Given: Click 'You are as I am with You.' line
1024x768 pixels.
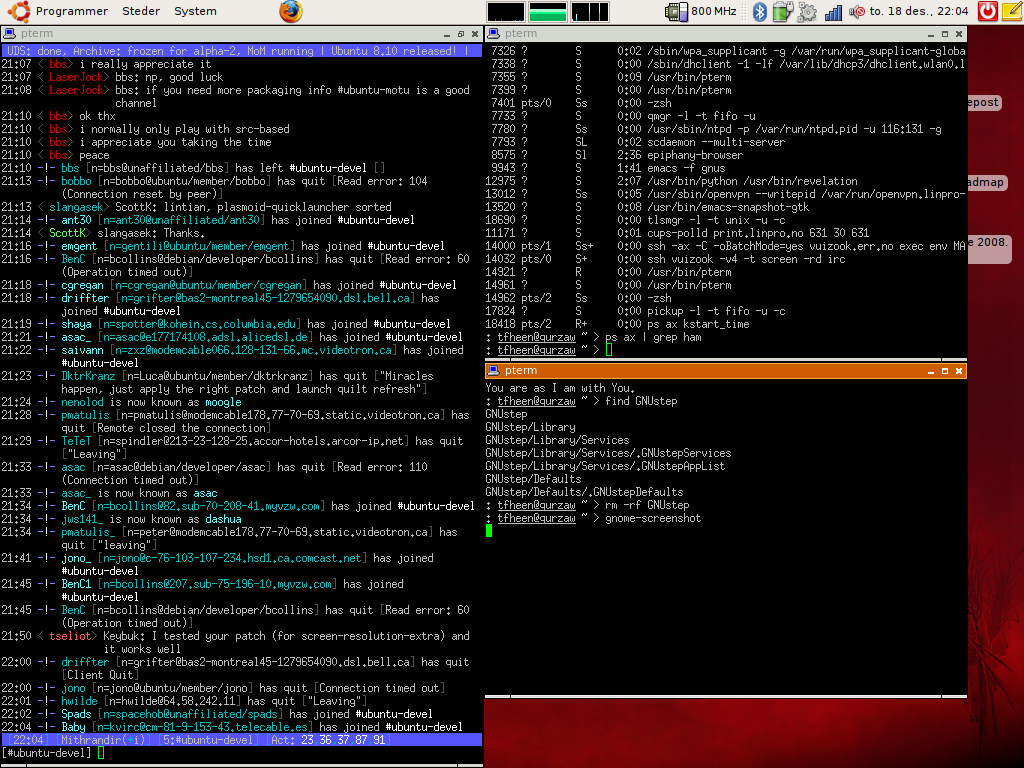Looking at the screenshot, I should coord(560,388).
